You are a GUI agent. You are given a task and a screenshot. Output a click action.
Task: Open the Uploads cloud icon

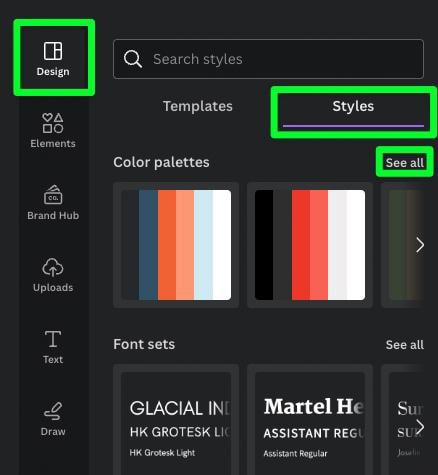point(53,267)
